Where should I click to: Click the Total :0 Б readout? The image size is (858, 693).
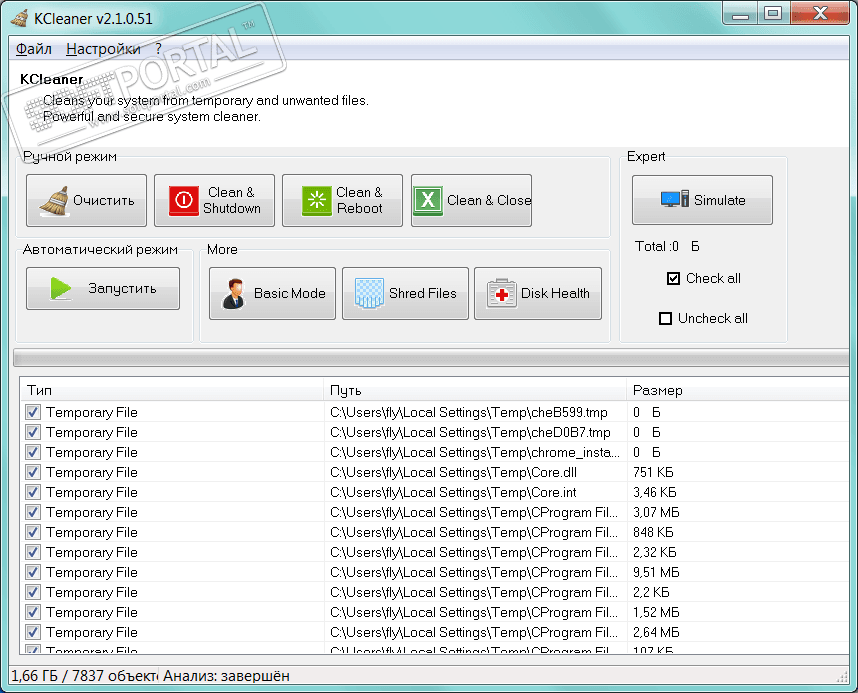667,246
